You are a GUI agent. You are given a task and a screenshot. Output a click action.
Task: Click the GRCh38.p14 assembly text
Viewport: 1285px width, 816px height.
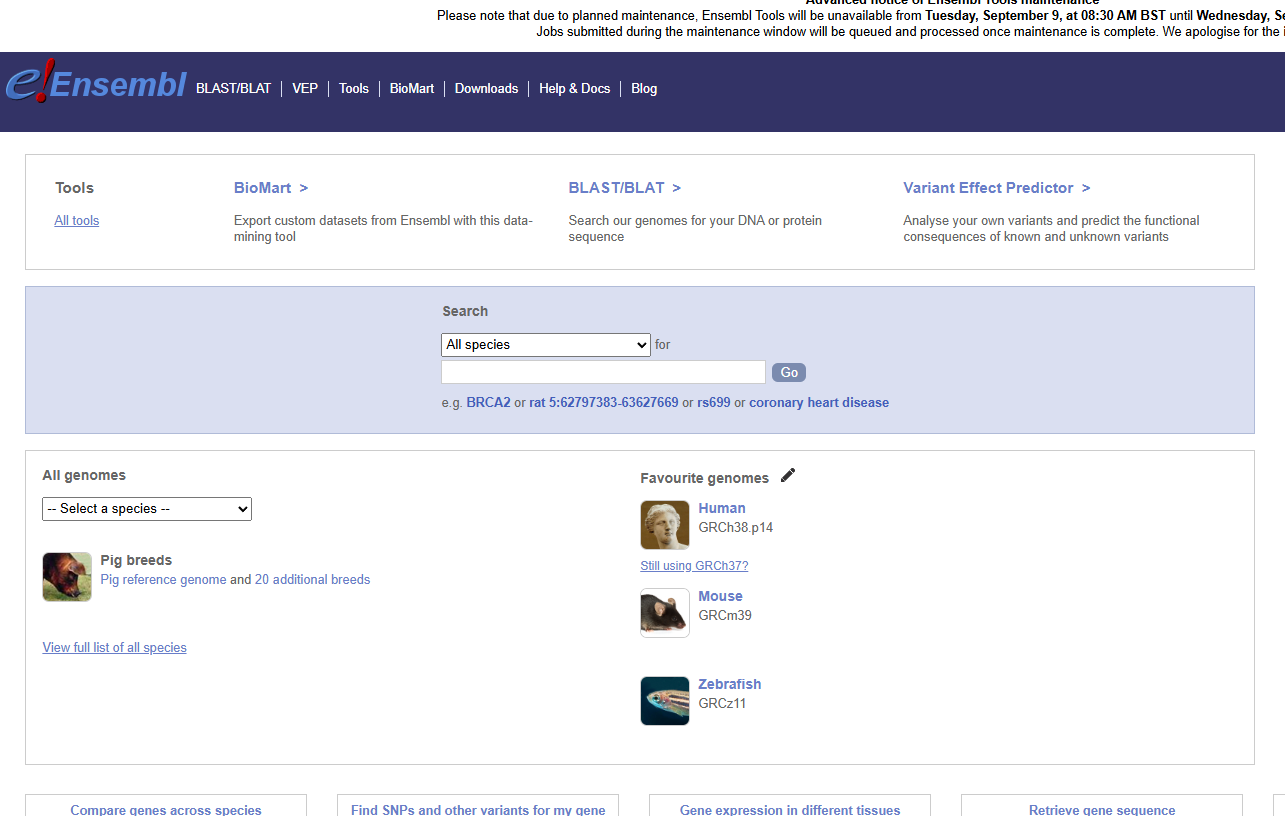(x=736, y=527)
